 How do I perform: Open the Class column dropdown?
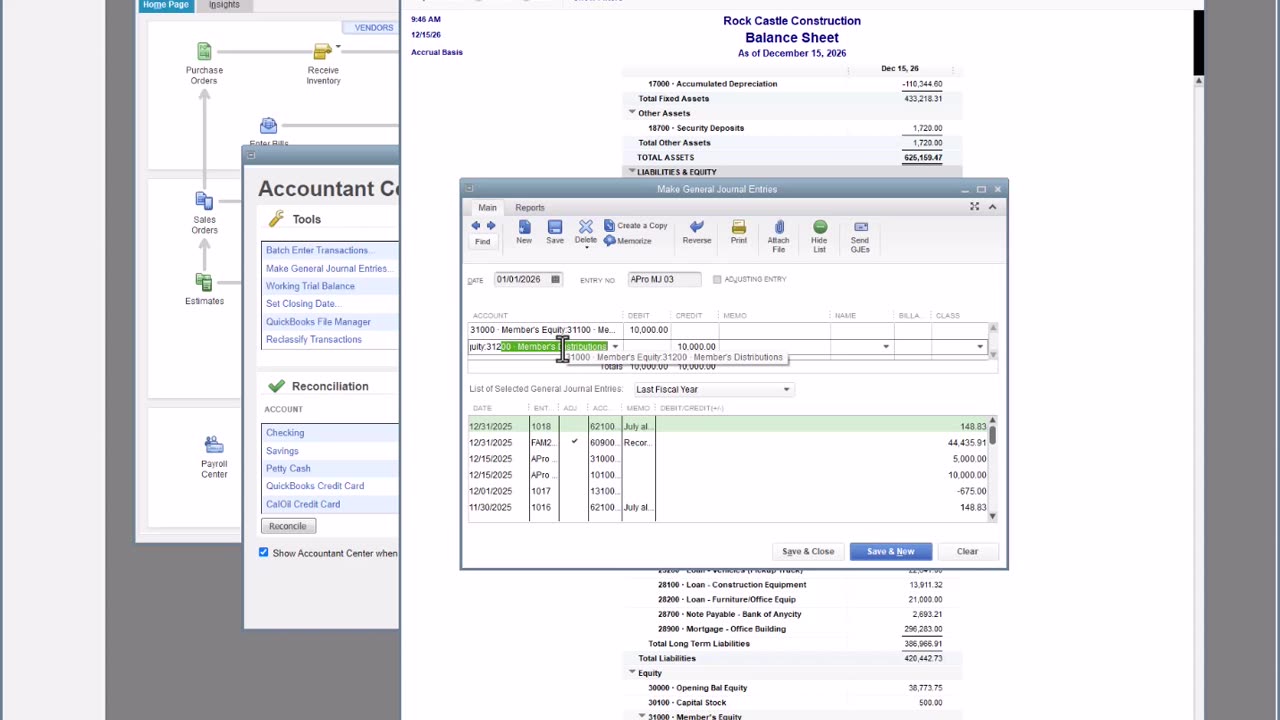click(x=979, y=347)
